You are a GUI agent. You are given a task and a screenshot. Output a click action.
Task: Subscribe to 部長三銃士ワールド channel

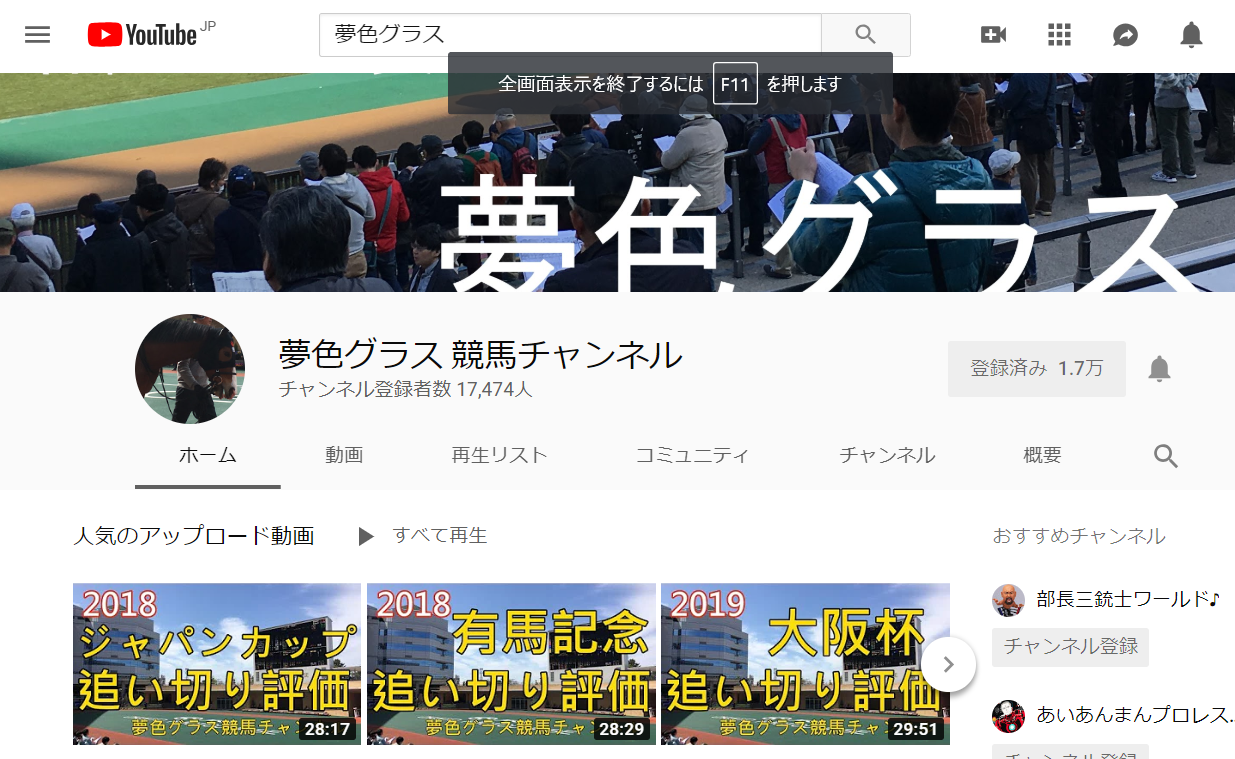pos(1070,647)
